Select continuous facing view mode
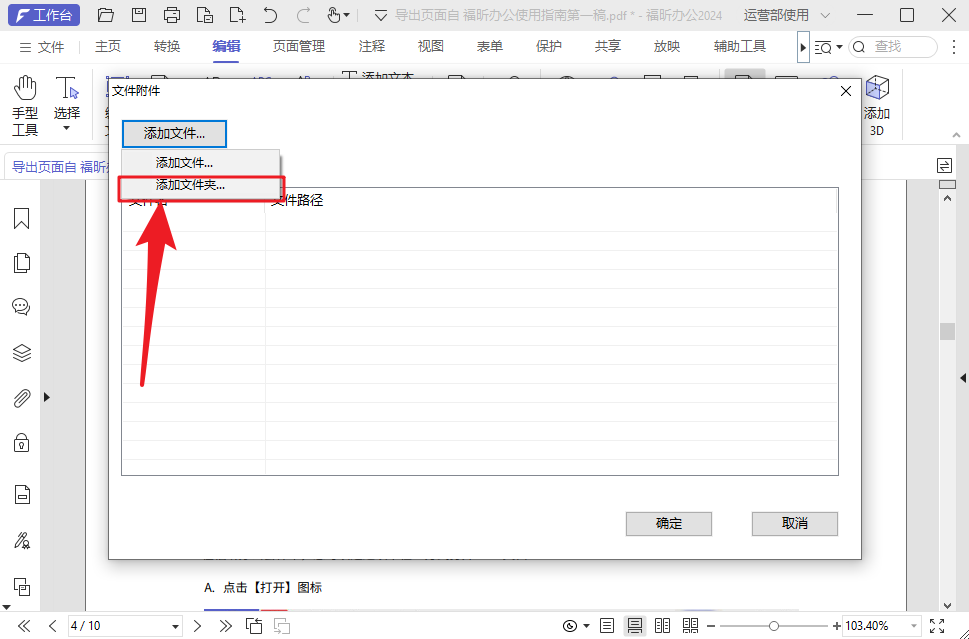 (x=690, y=626)
